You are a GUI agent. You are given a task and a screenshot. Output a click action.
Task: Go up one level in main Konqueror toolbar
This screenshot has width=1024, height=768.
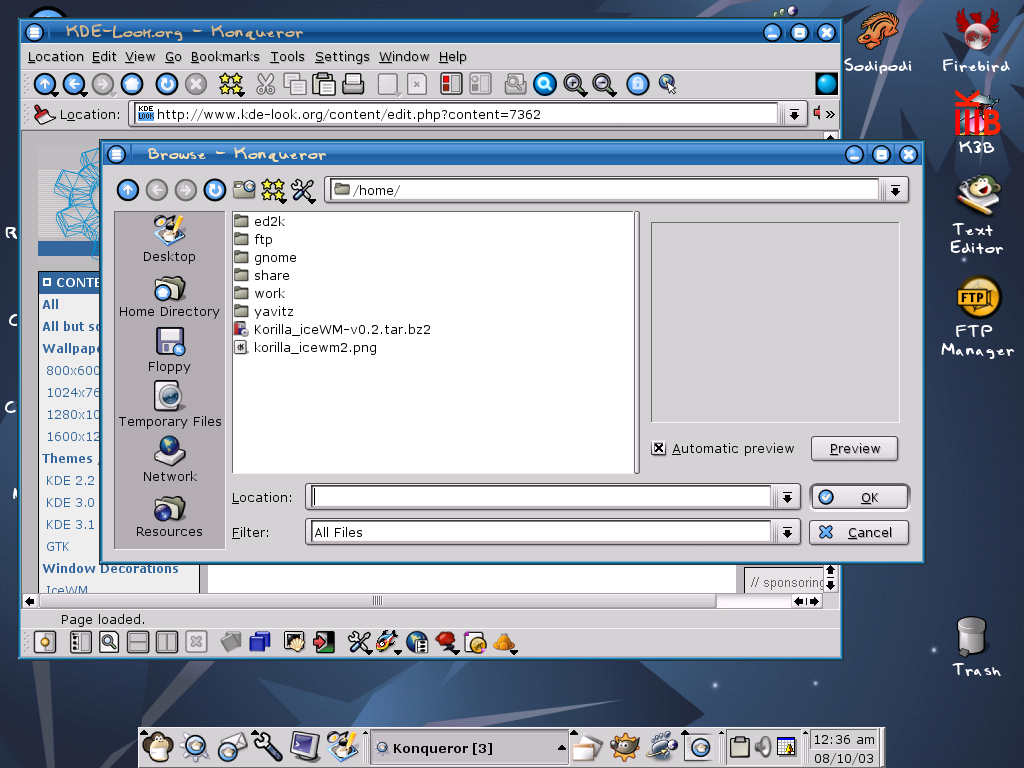tap(45, 84)
